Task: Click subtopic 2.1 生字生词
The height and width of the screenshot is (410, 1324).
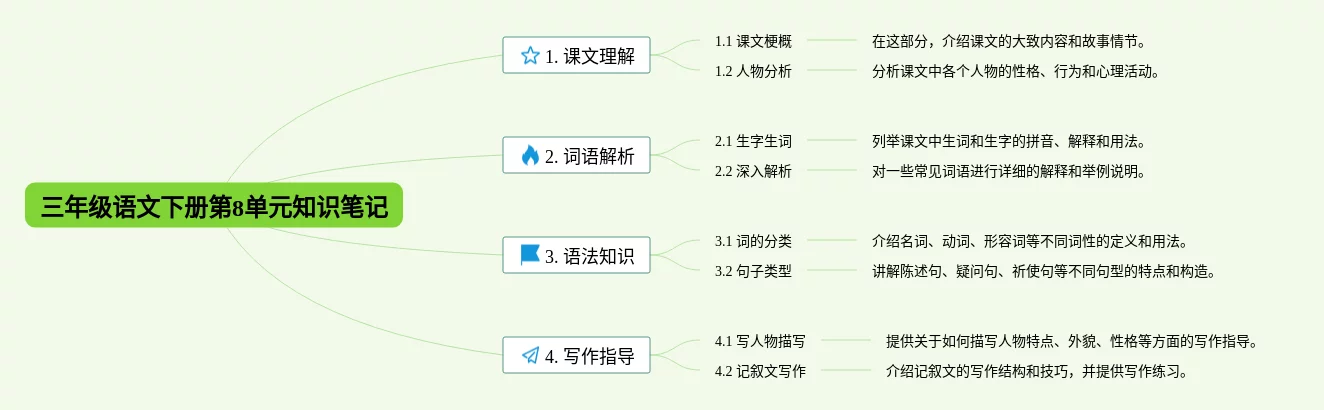Action: pyautogui.click(x=753, y=141)
